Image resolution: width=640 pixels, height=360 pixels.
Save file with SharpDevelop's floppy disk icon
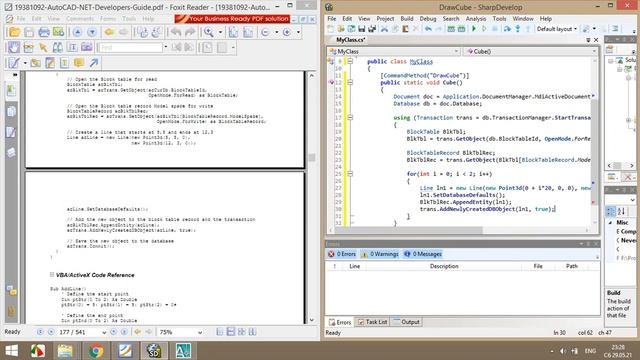coord(362,29)
